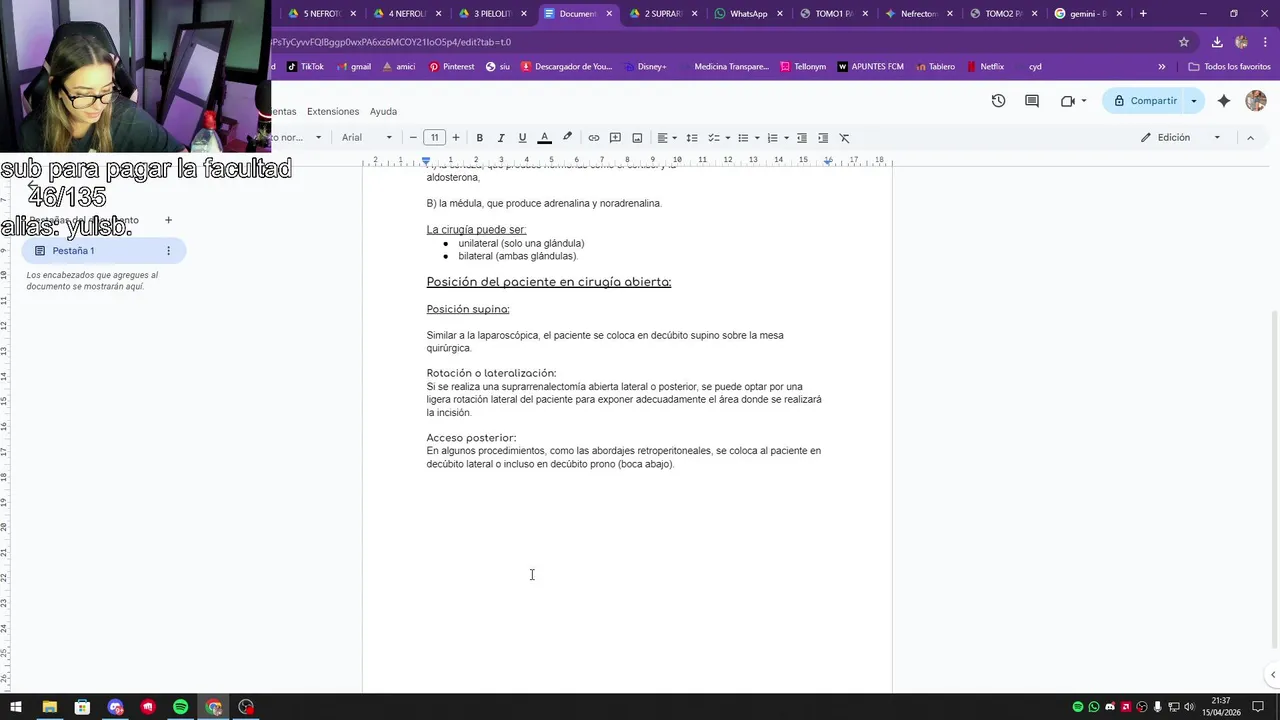Toggle bold formatting in the toolbar

(x=480, y=138)
